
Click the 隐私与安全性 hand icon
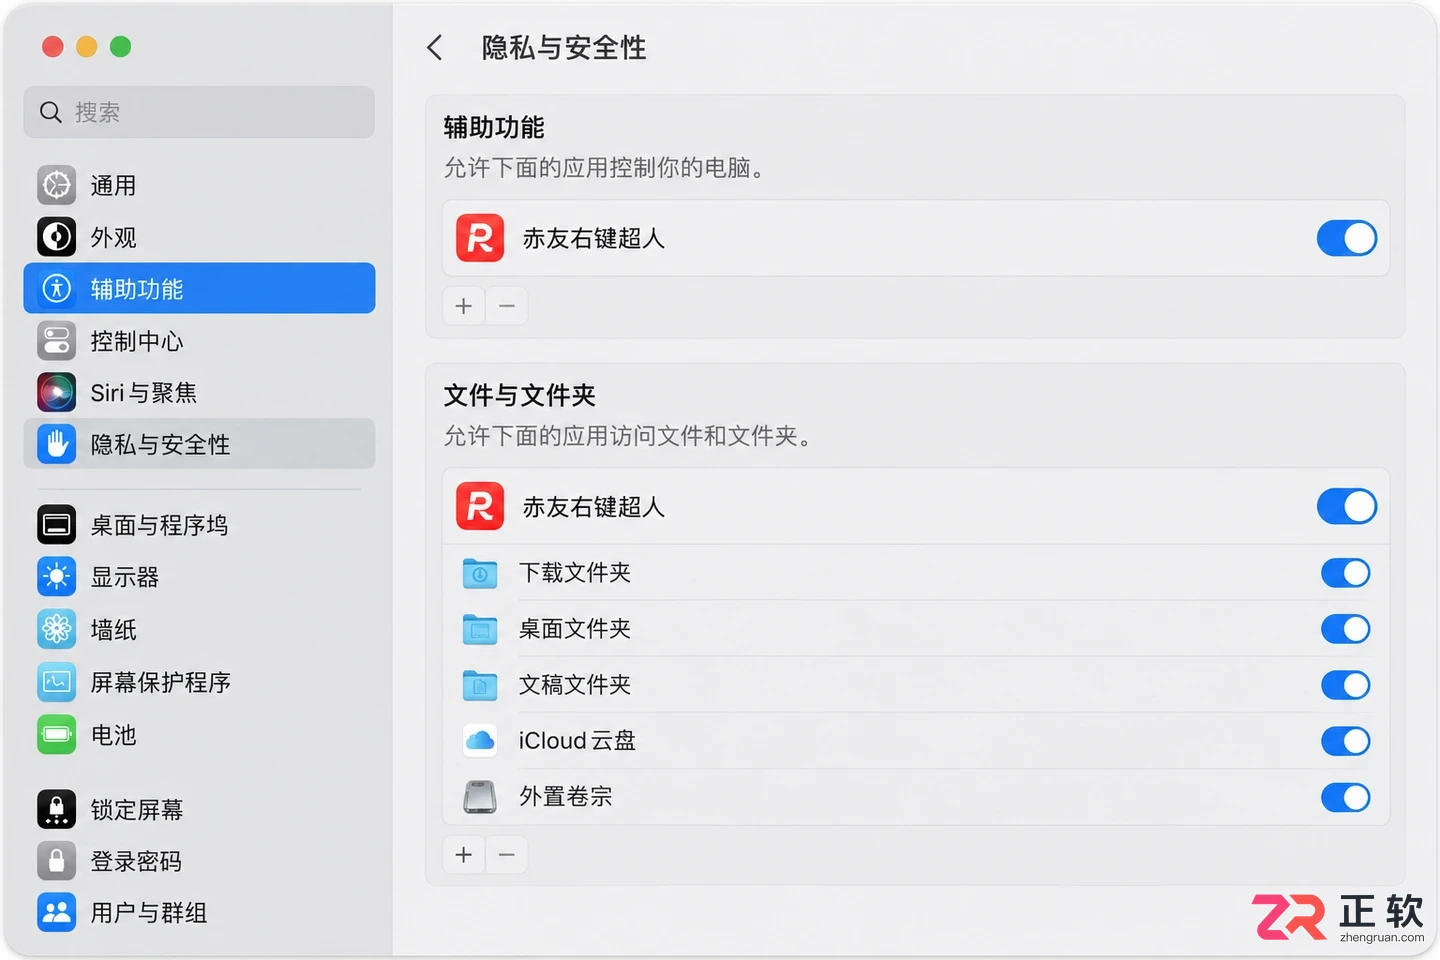57,444
